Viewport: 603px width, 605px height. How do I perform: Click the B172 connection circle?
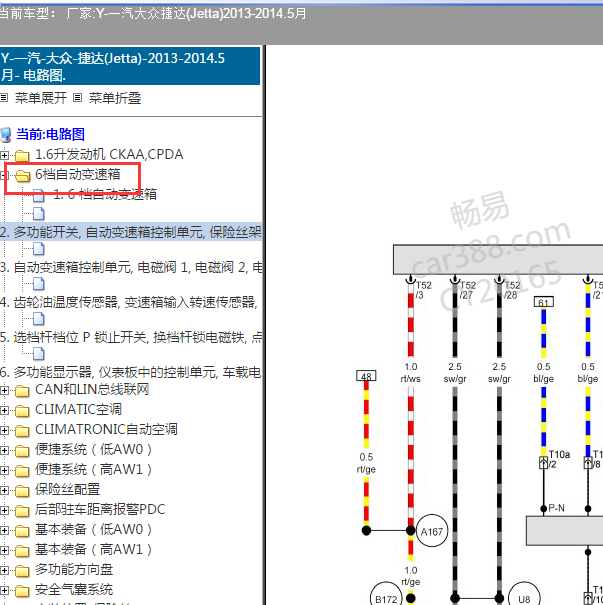386,595
